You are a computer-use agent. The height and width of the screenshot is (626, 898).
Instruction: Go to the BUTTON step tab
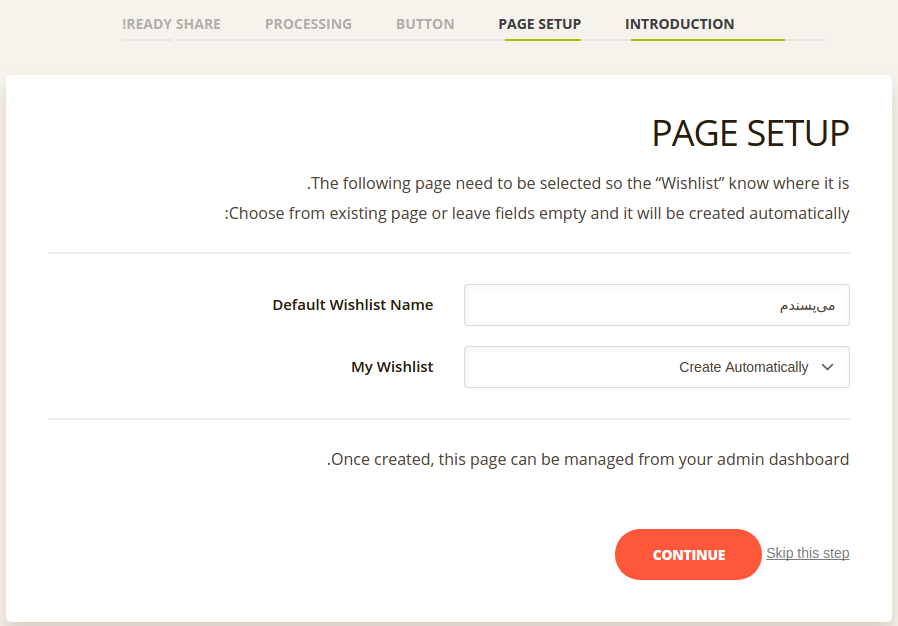coord(425,24)
